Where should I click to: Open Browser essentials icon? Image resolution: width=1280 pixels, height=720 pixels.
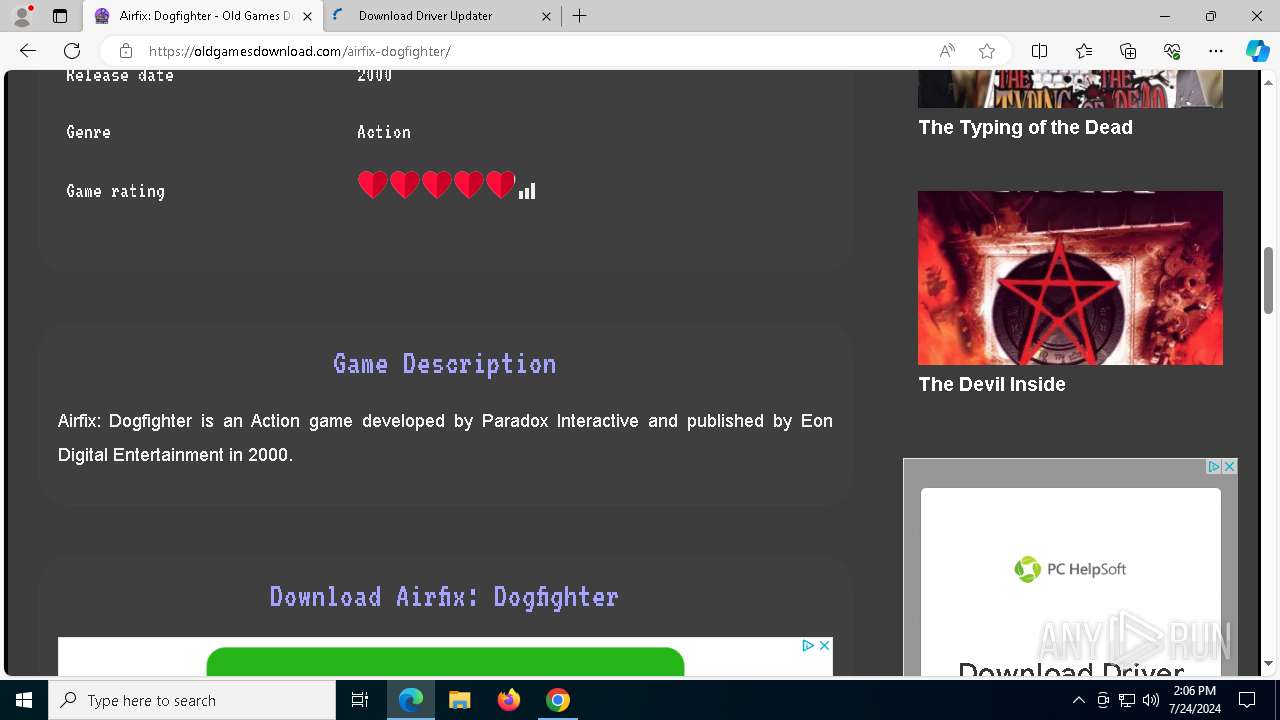1172,51
